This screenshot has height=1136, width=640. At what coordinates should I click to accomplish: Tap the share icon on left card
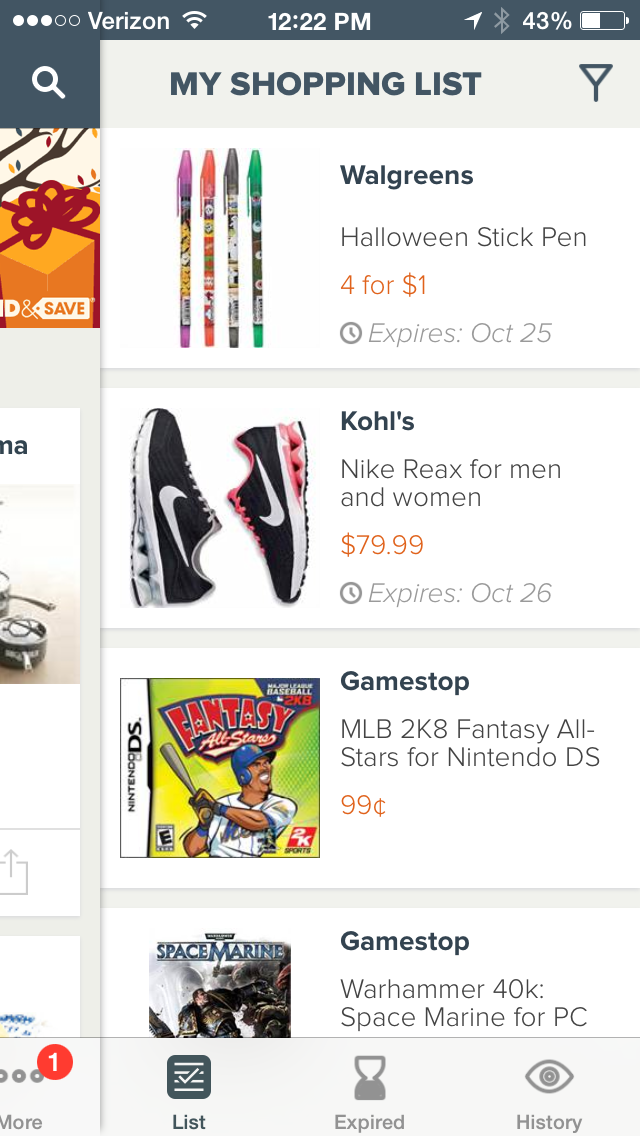click(x=14, y=872)
